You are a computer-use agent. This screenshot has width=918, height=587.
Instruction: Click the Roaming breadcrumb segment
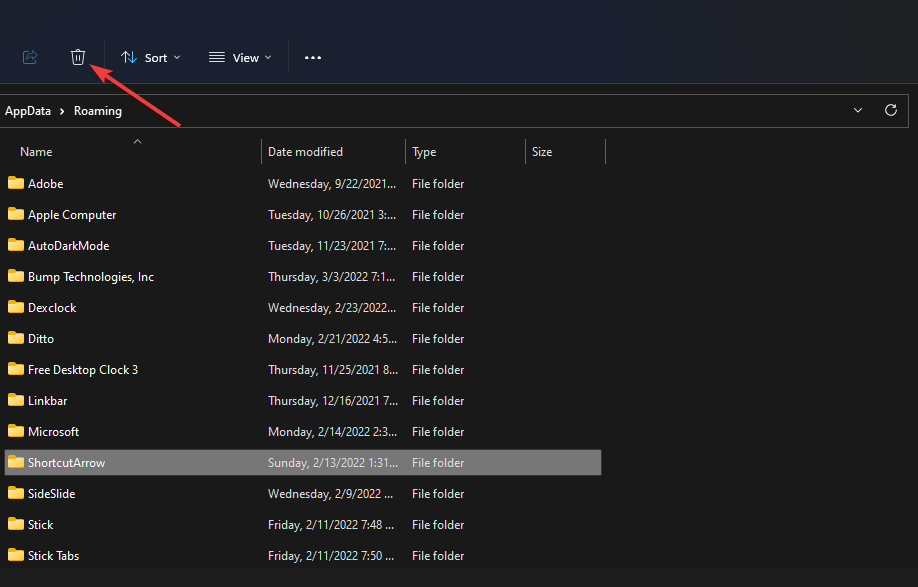pos(98,111)
